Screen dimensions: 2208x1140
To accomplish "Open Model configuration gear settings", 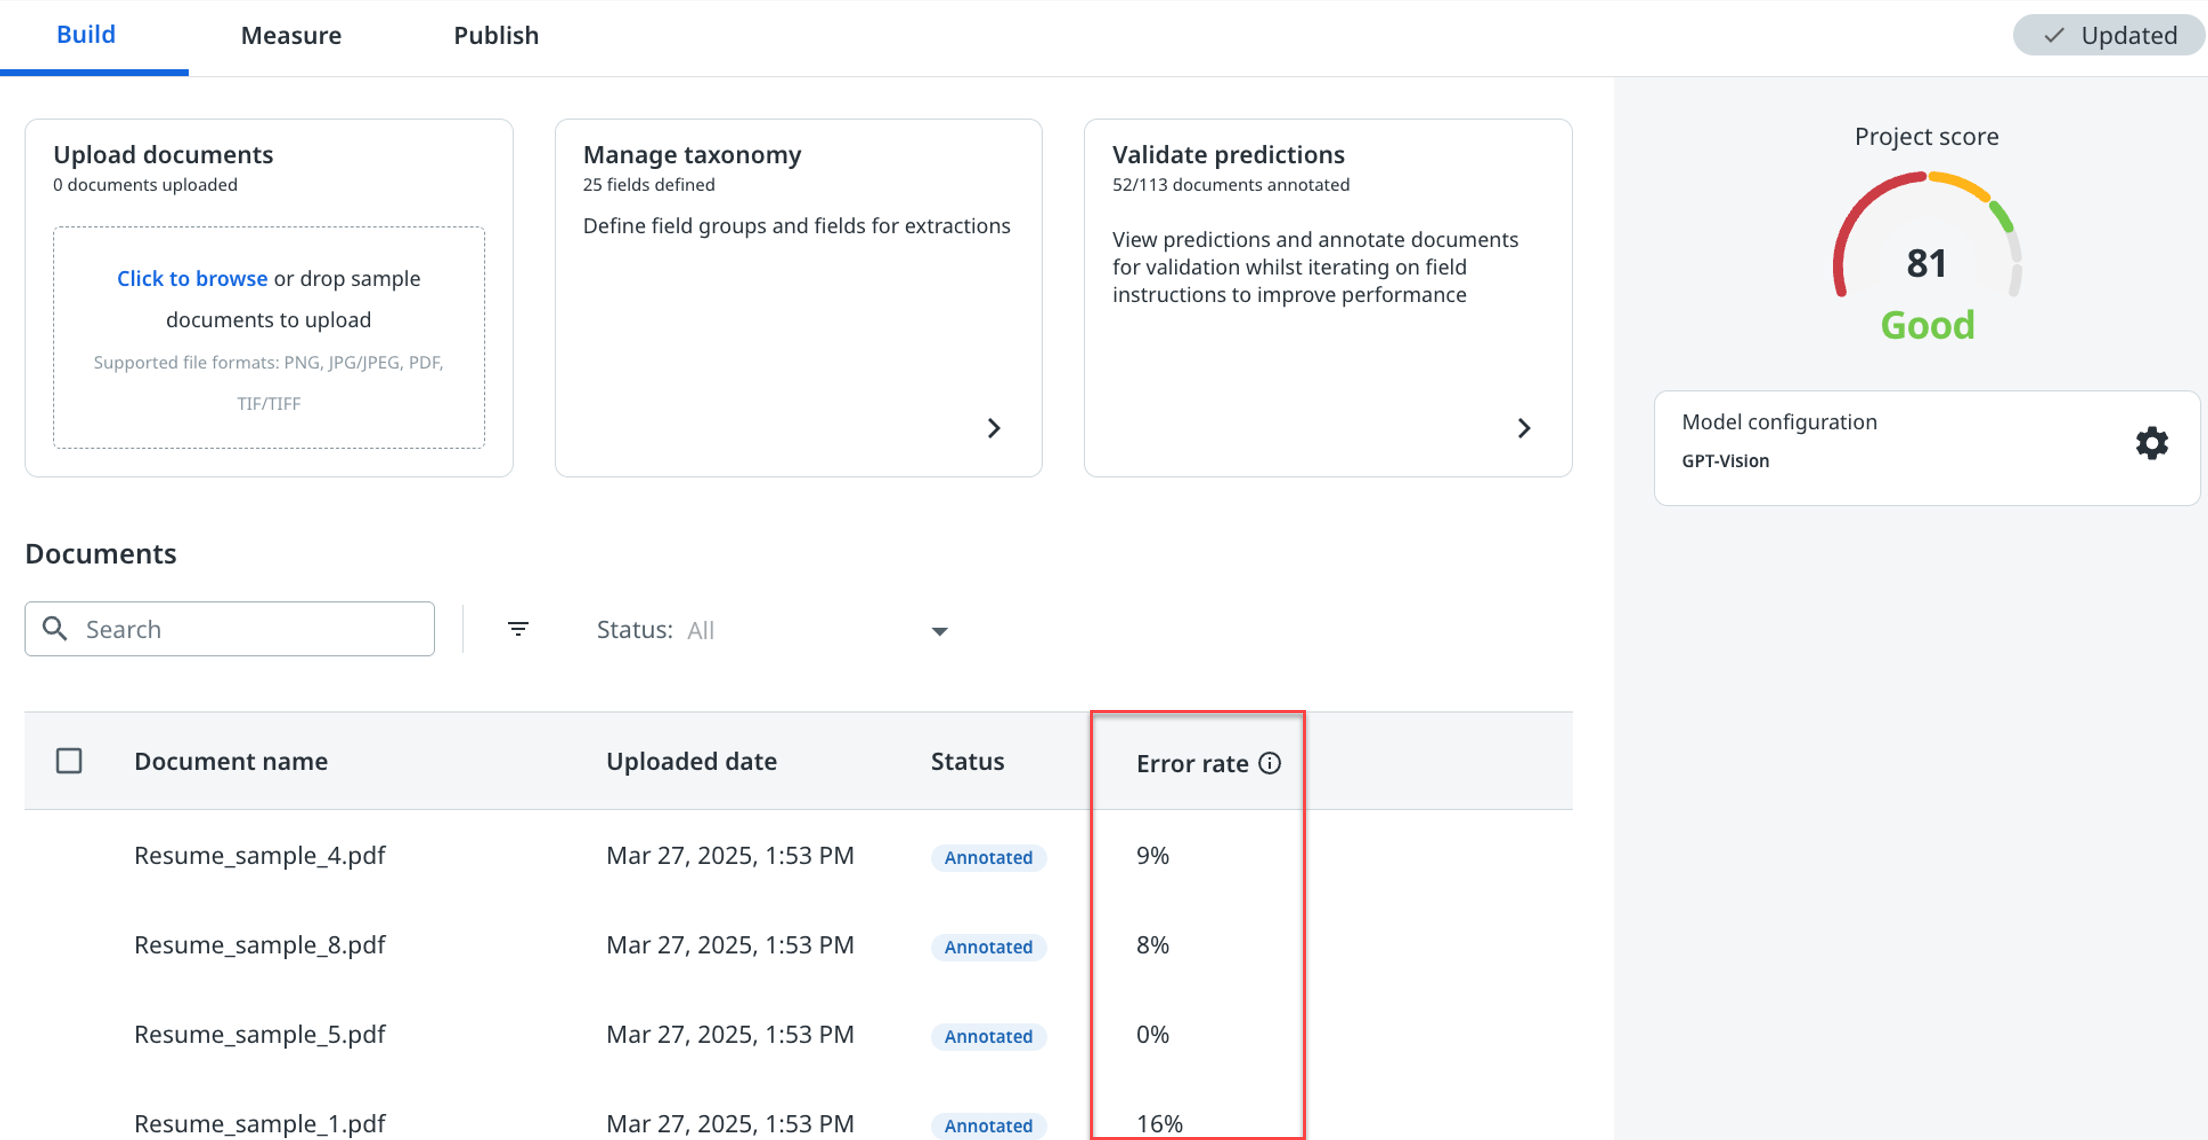I will (x=2151, y=443).
